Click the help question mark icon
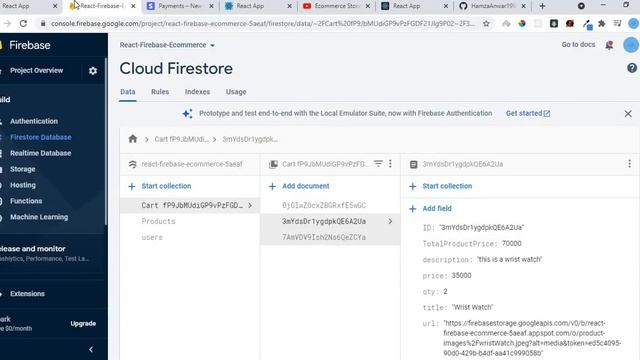This screenshot has height=360, width=640. pyautogui.click(x=632, y=68)
